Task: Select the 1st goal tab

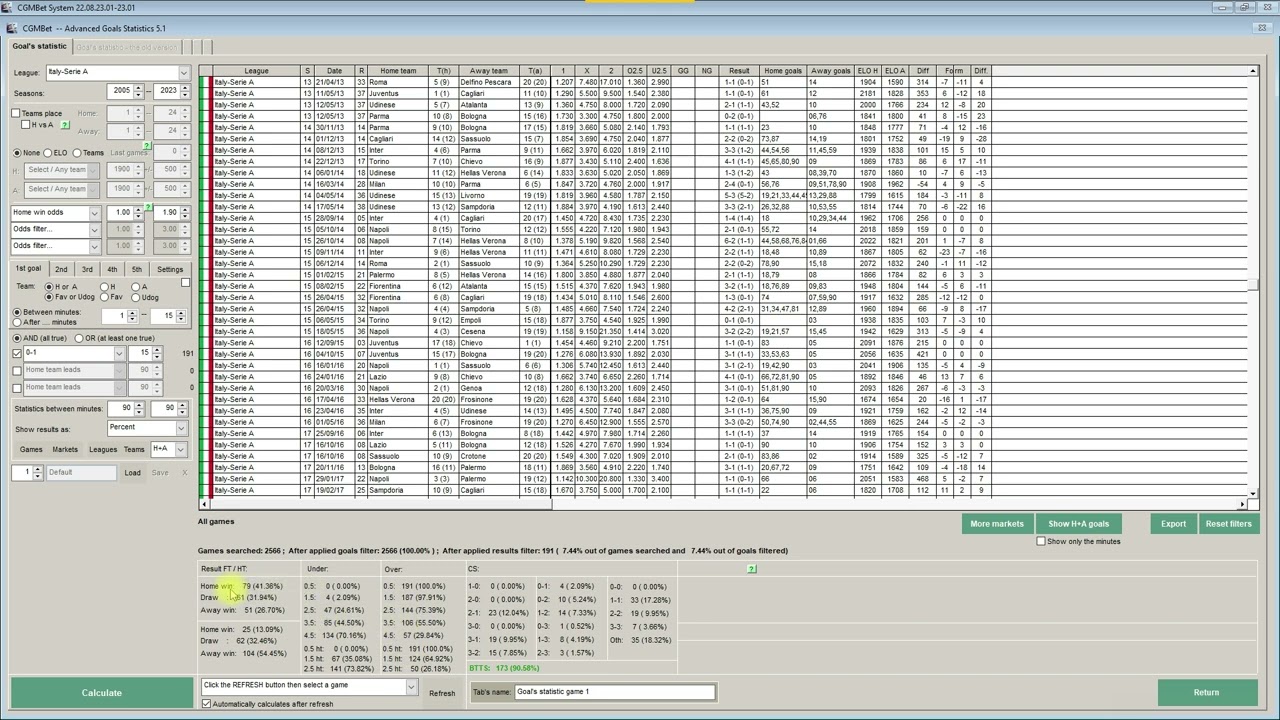Action: click(x=28, y=269)
